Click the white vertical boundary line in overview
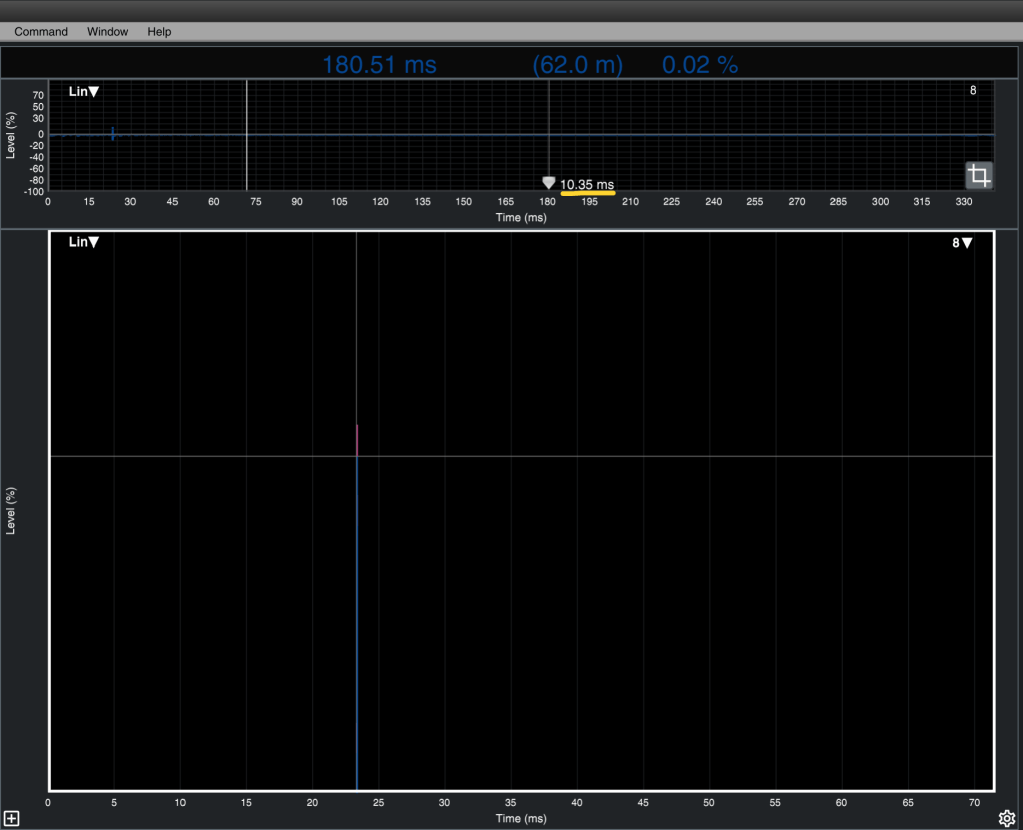This screenshot has width=1023, height=830. 247,135
